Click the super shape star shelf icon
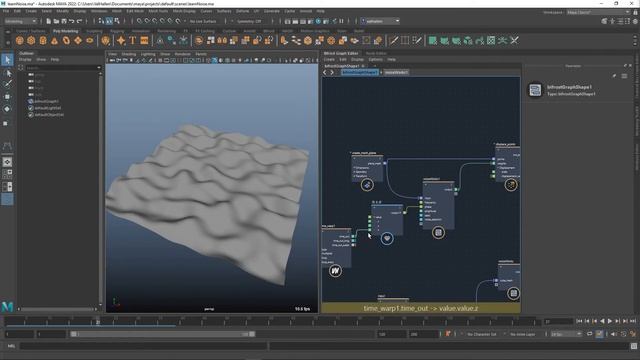The image size is (640, 360). [x=121, y=40]
